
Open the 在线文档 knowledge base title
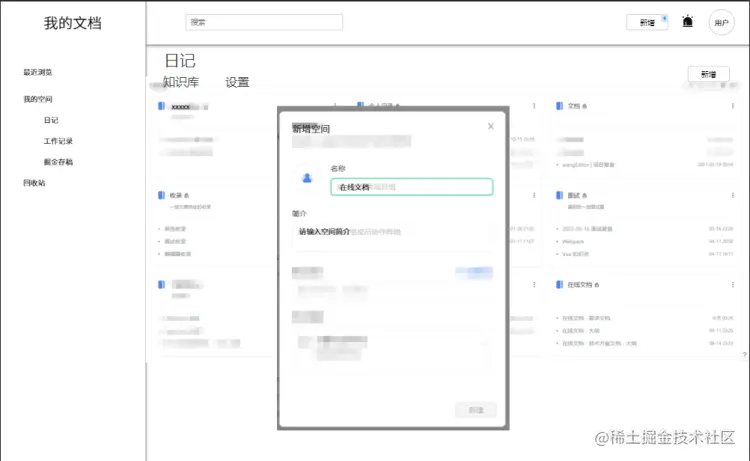click(580, 285)
